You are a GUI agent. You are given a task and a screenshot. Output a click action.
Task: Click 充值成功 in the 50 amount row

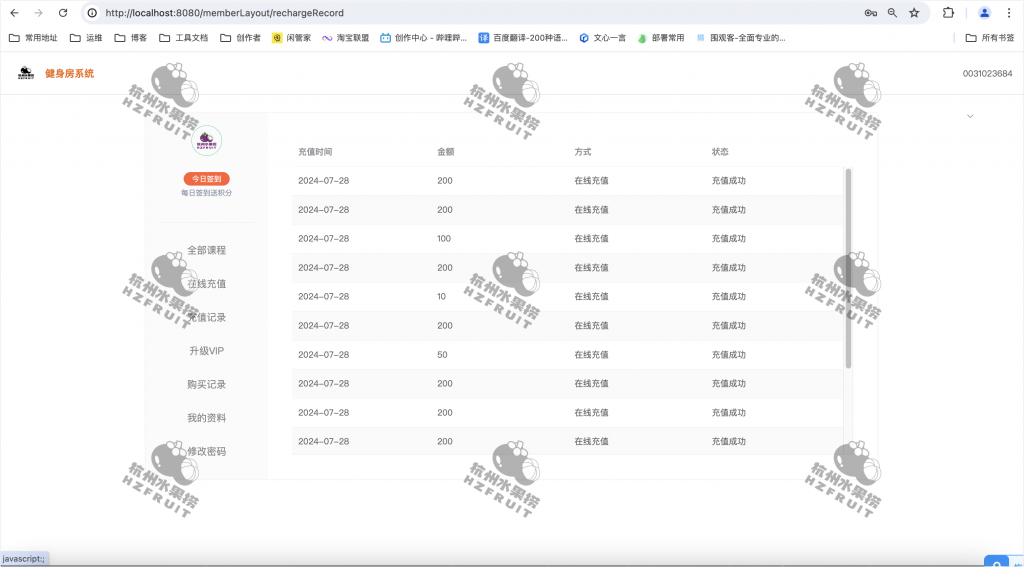(x=728, y=355)
